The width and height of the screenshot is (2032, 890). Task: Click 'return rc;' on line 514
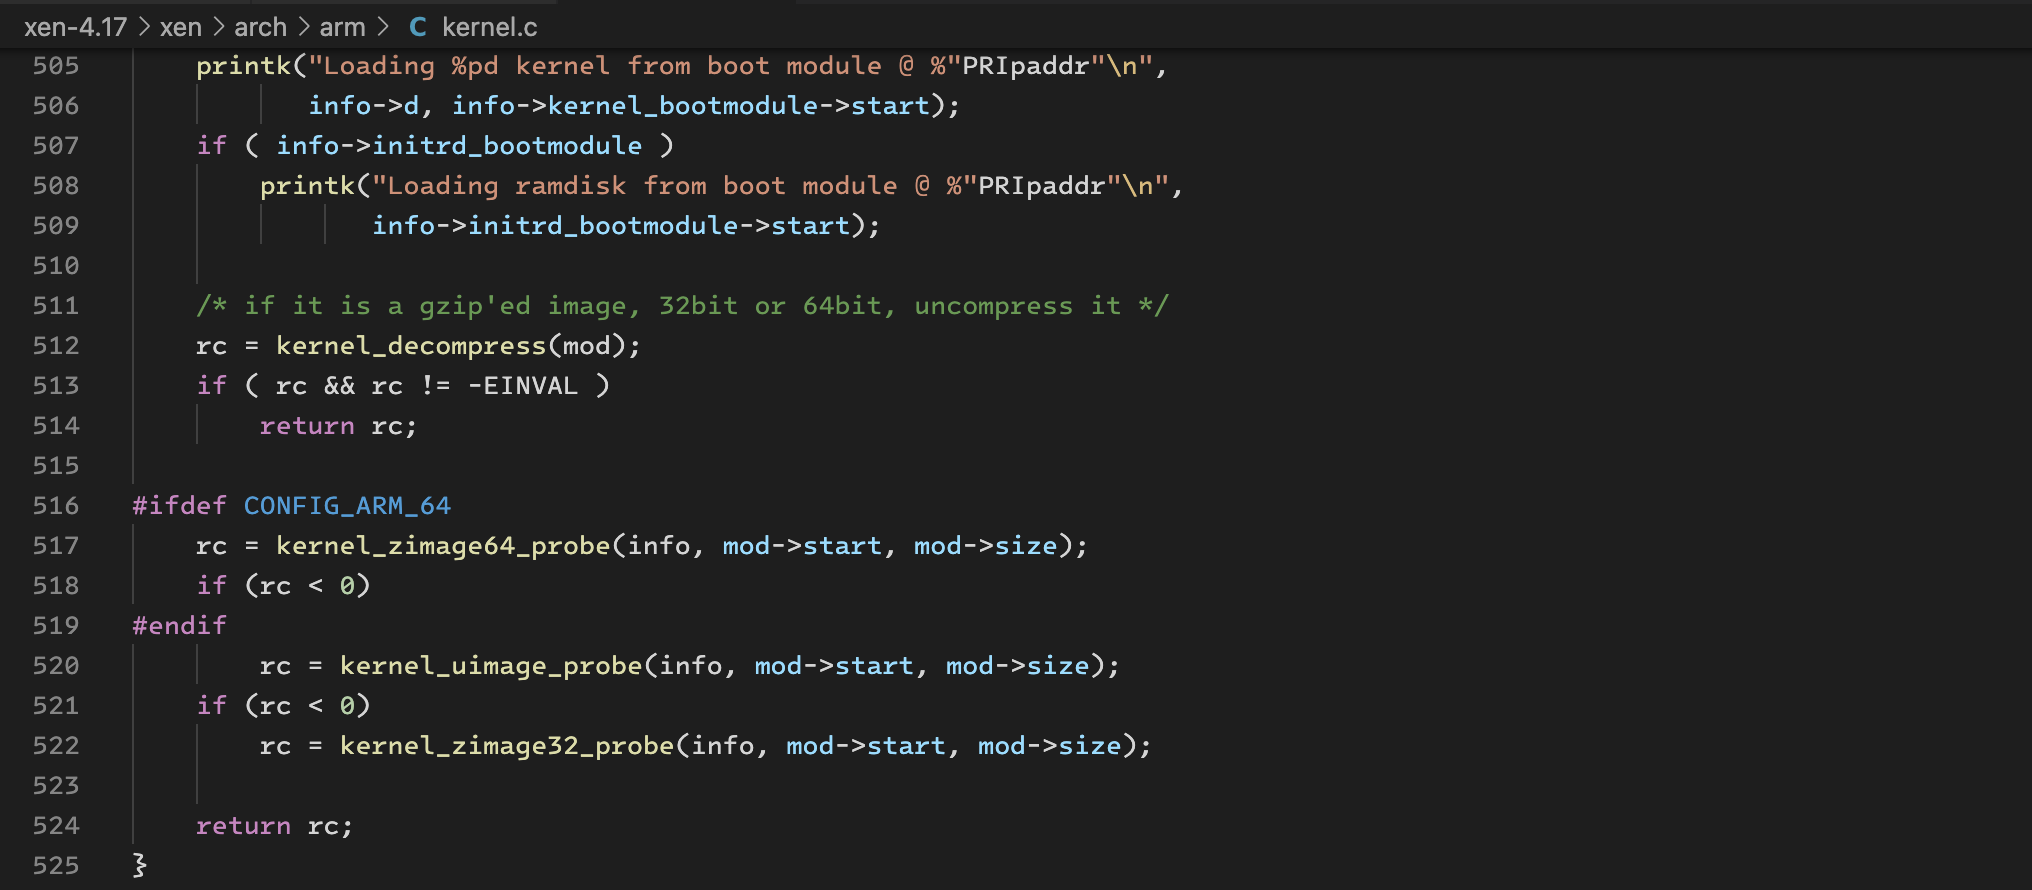point(338,426)
